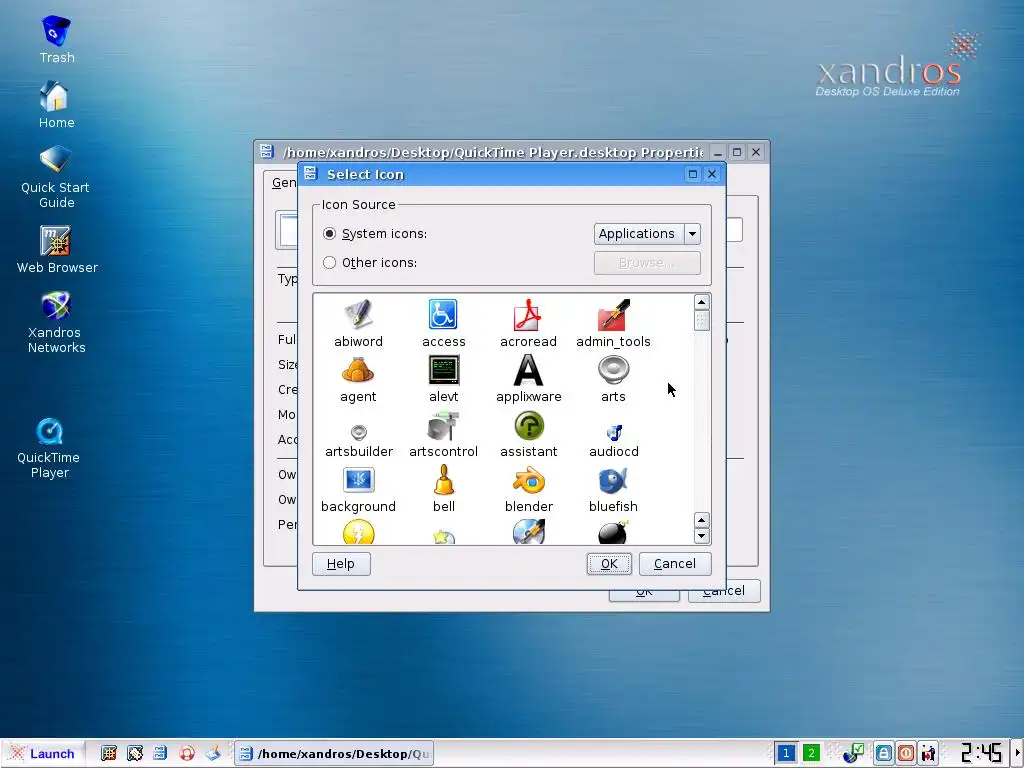Click the lifesaver help icon in taskbar
The width and height of the screenshot is (1024, 768).
point(187,754)
